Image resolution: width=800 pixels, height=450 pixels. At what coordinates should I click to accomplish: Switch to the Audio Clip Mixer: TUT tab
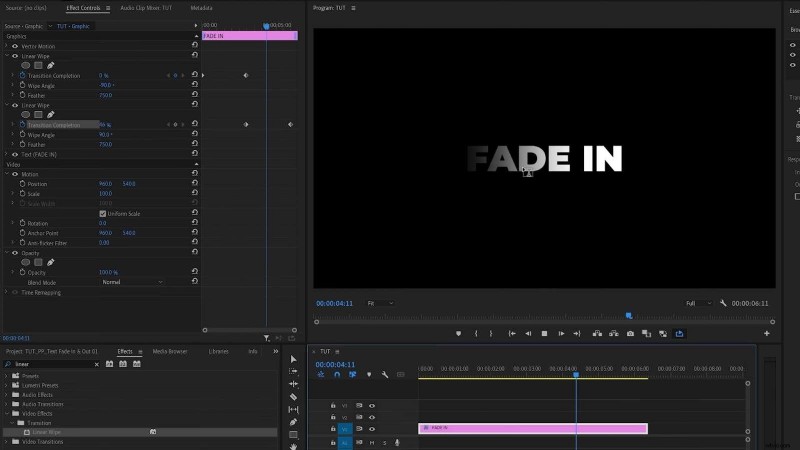point(146,8)
